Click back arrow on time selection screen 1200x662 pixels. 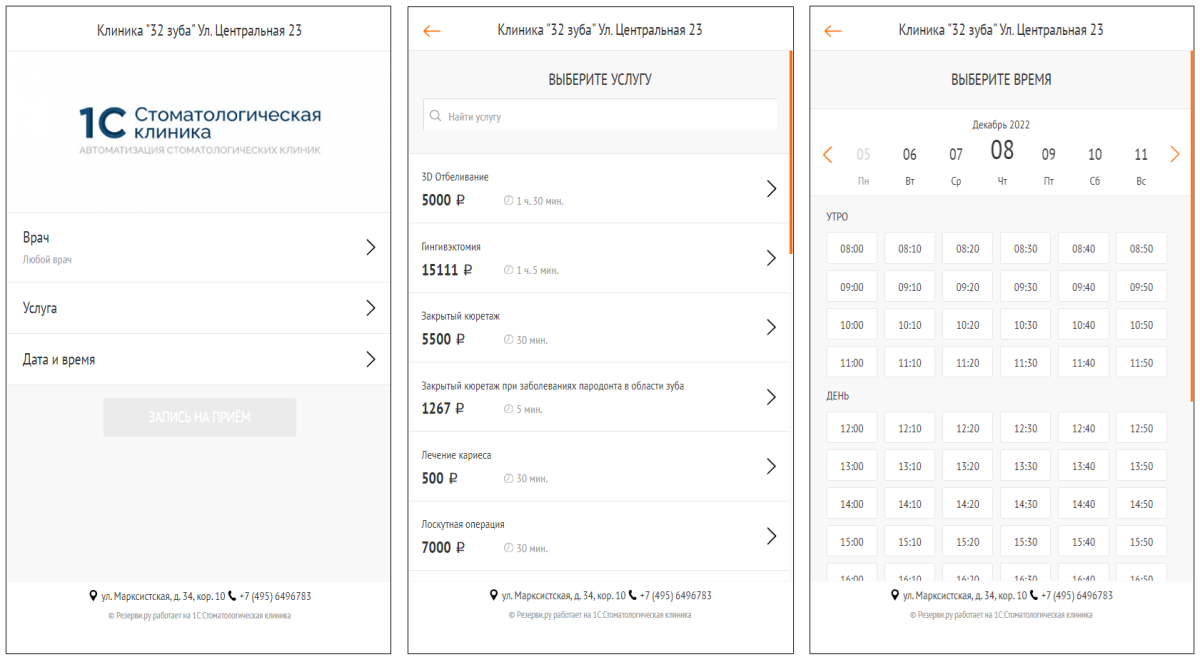(832, 31)
